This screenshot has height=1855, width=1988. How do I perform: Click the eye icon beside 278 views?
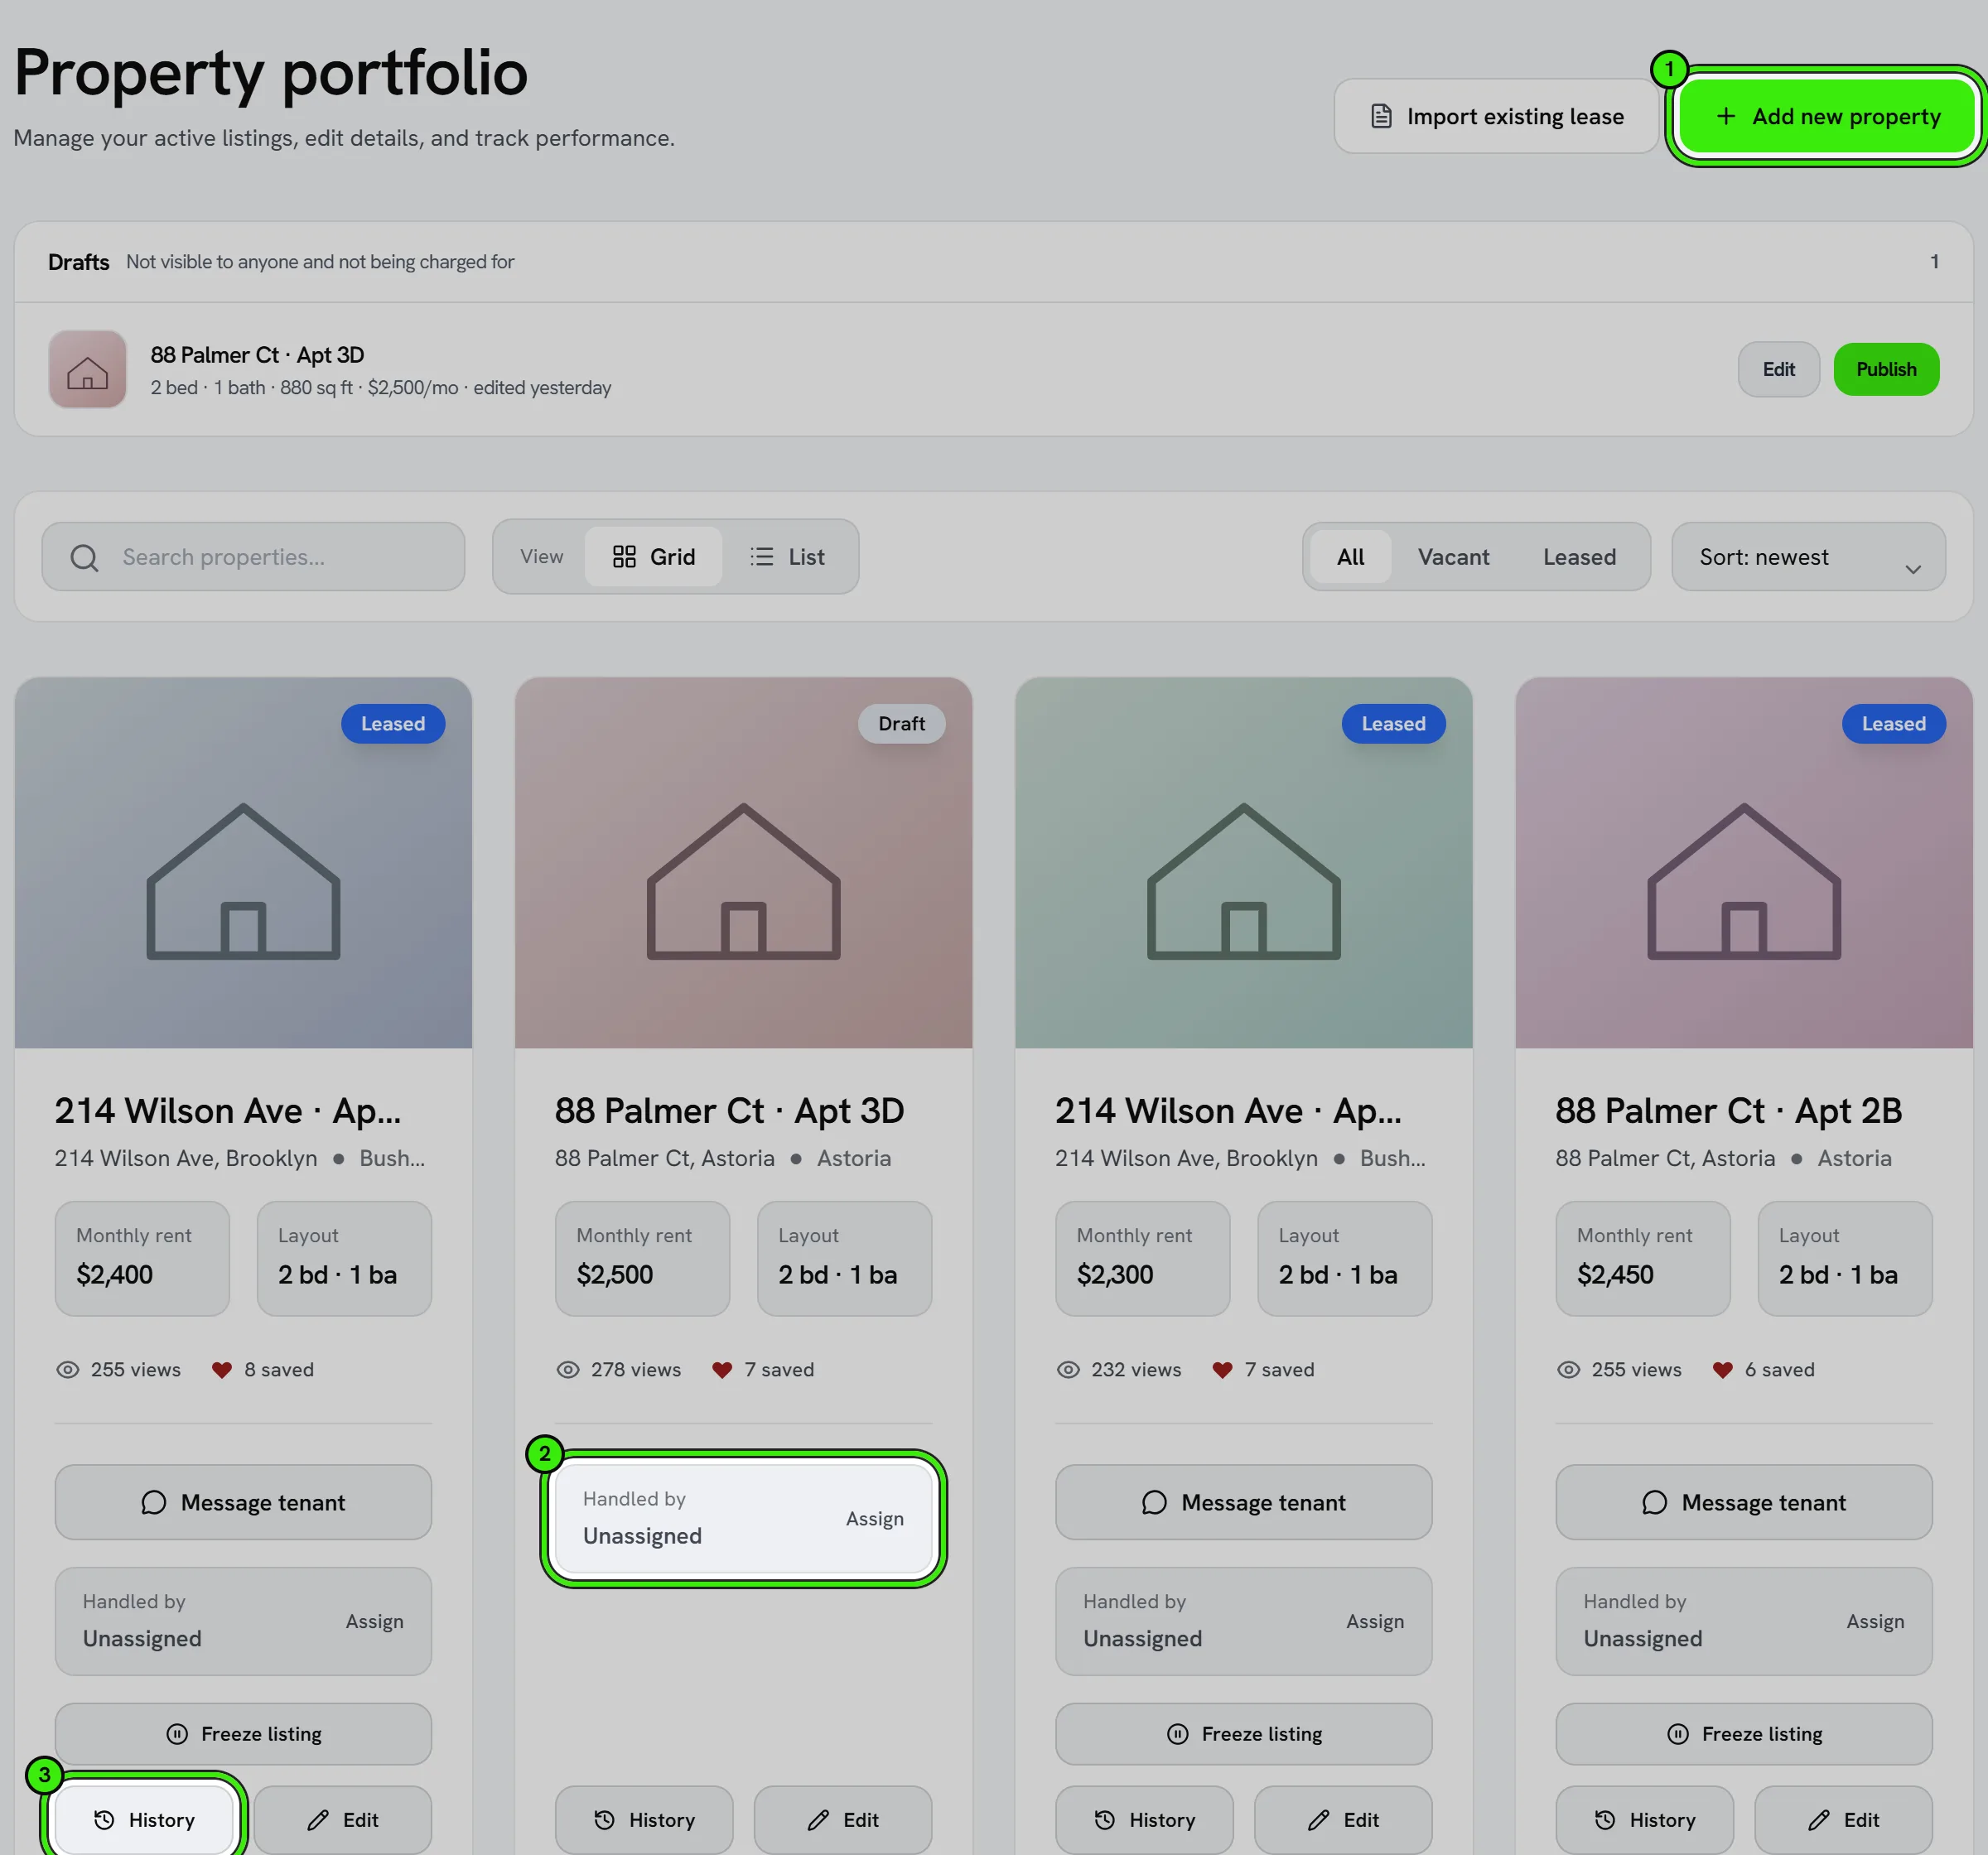point(568,1369)
